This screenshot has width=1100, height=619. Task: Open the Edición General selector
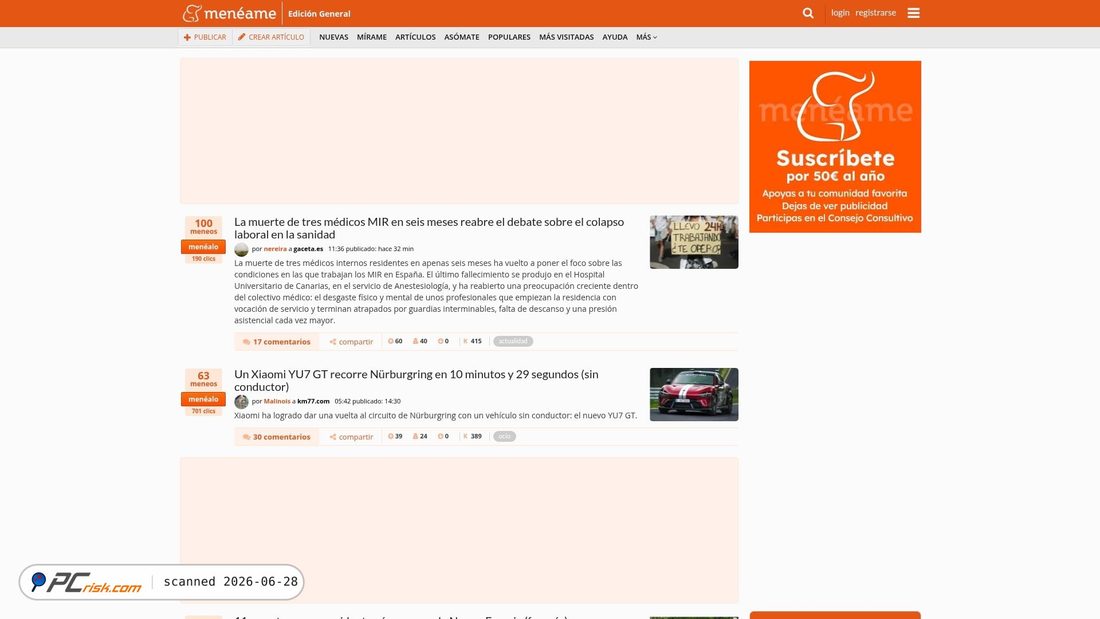(319, 13)
